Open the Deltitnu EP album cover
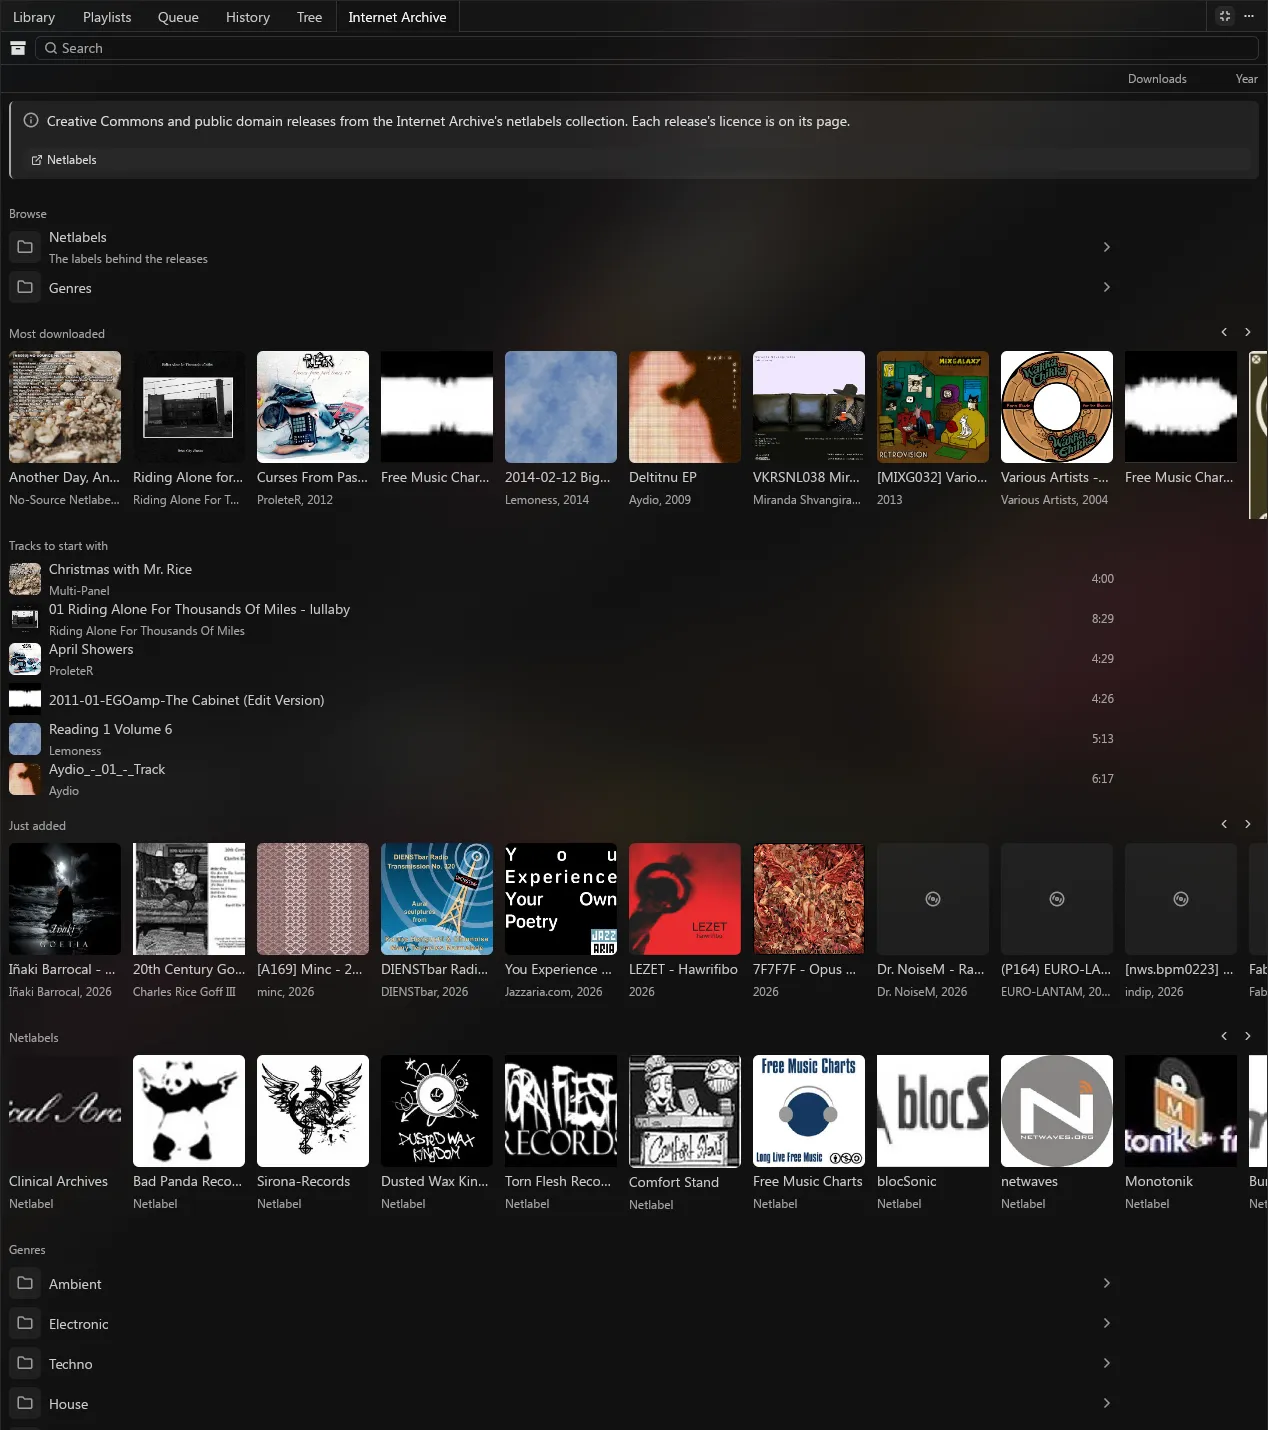1268x1430 pixels. [685, 407]
